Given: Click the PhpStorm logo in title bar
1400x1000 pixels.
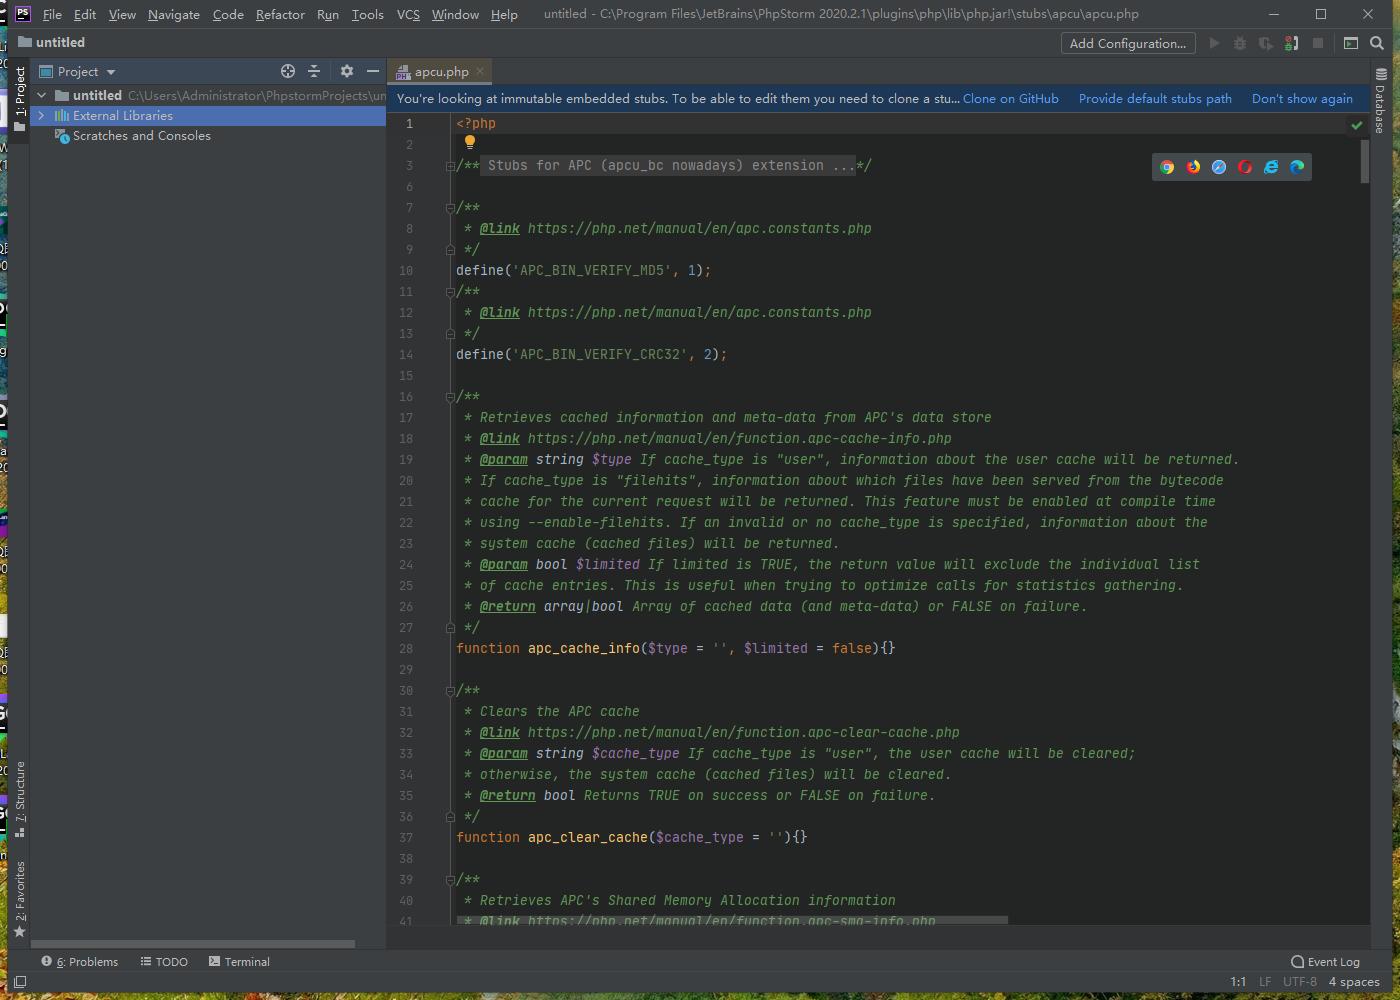Looking at the screenshot, I should [x=22, y=14].
